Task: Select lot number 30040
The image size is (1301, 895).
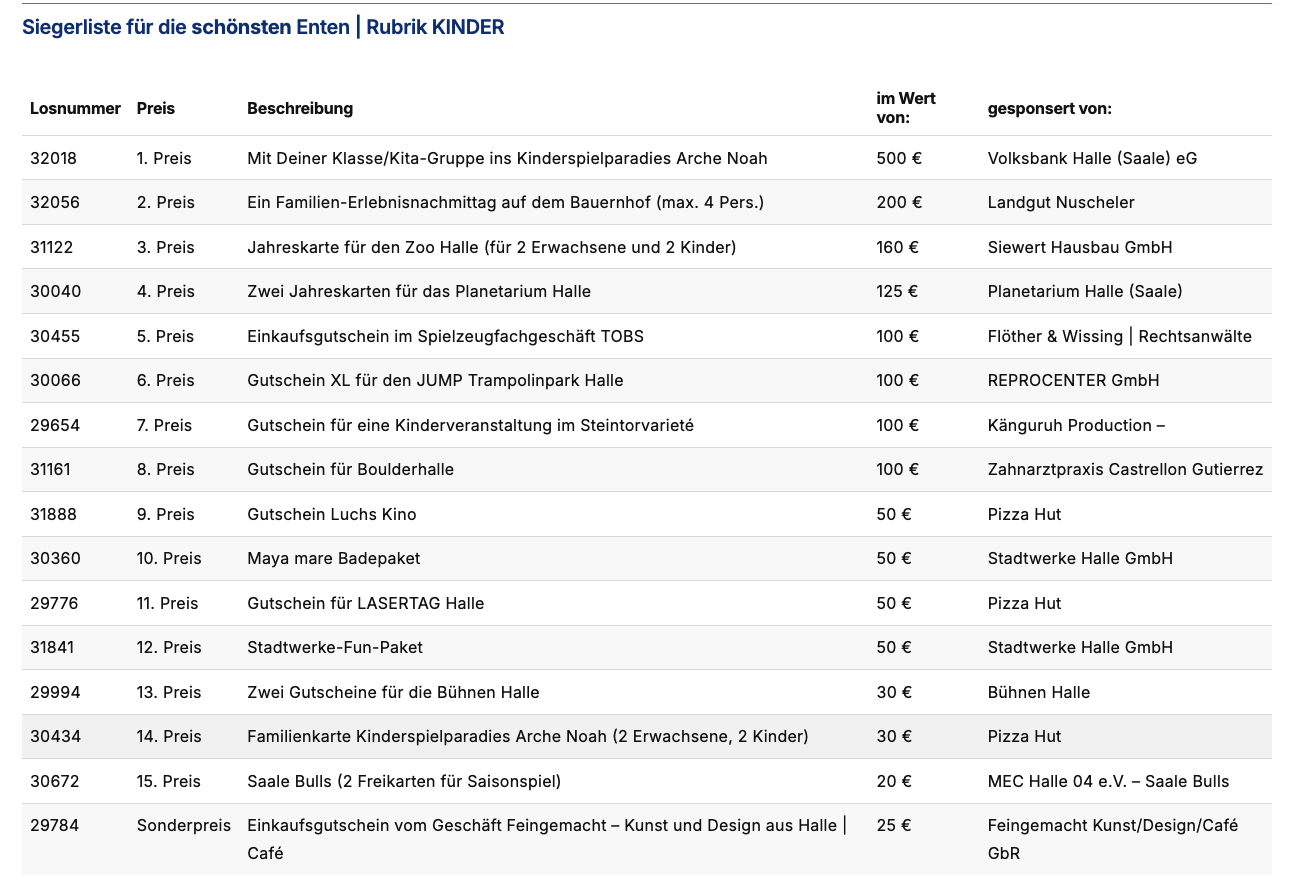Action: point(55,291)
